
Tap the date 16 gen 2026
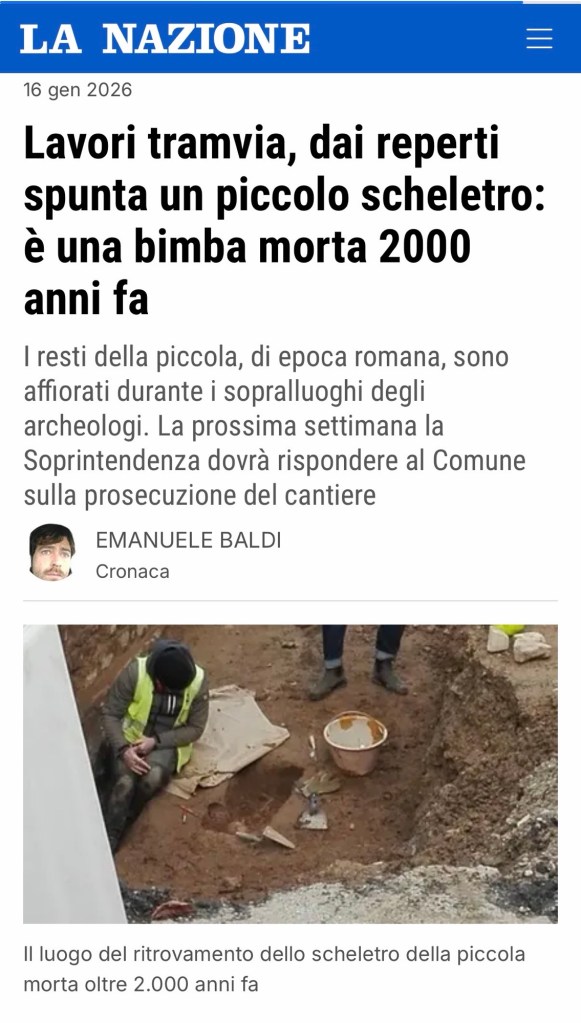(x=78, y=89)
